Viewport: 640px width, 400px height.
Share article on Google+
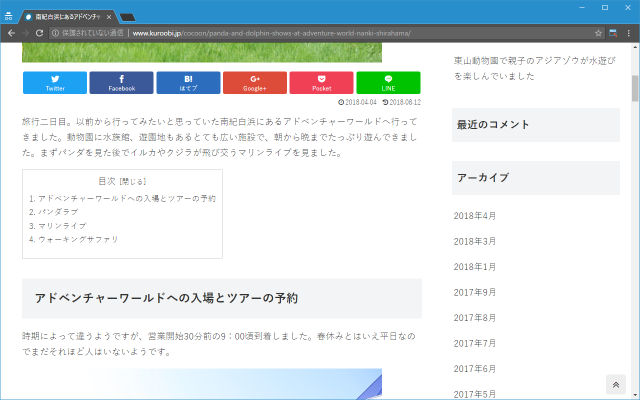[255, 82]
